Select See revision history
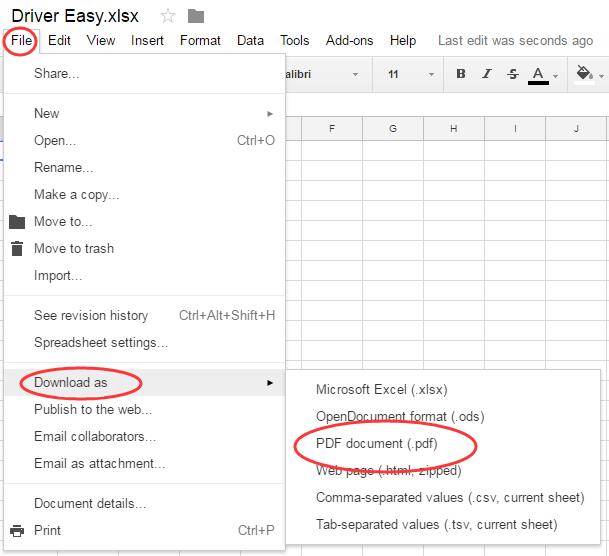The image size is (609, 556). 90,315
